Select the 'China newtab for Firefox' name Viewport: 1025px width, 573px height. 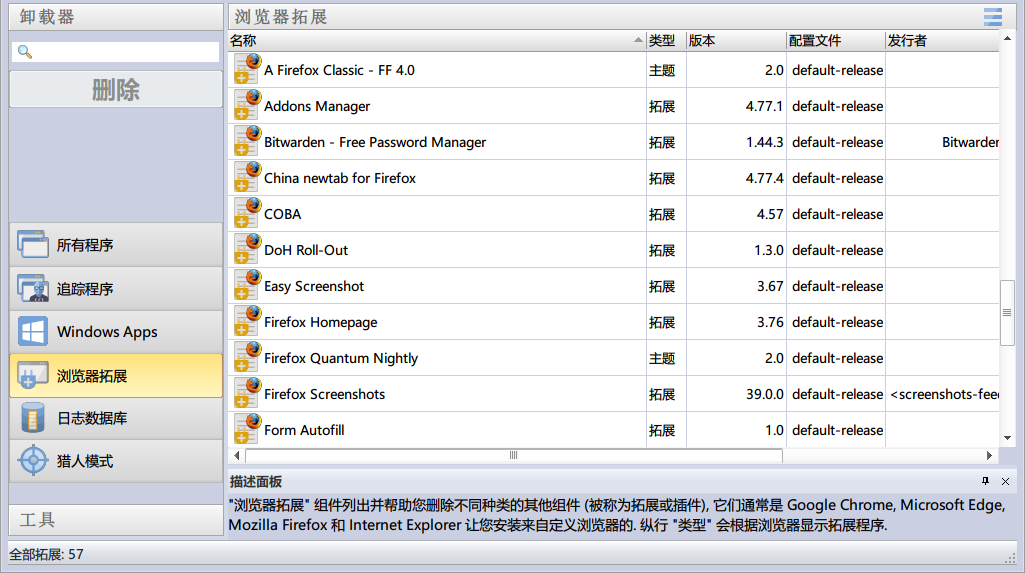[x=340, y=178]
